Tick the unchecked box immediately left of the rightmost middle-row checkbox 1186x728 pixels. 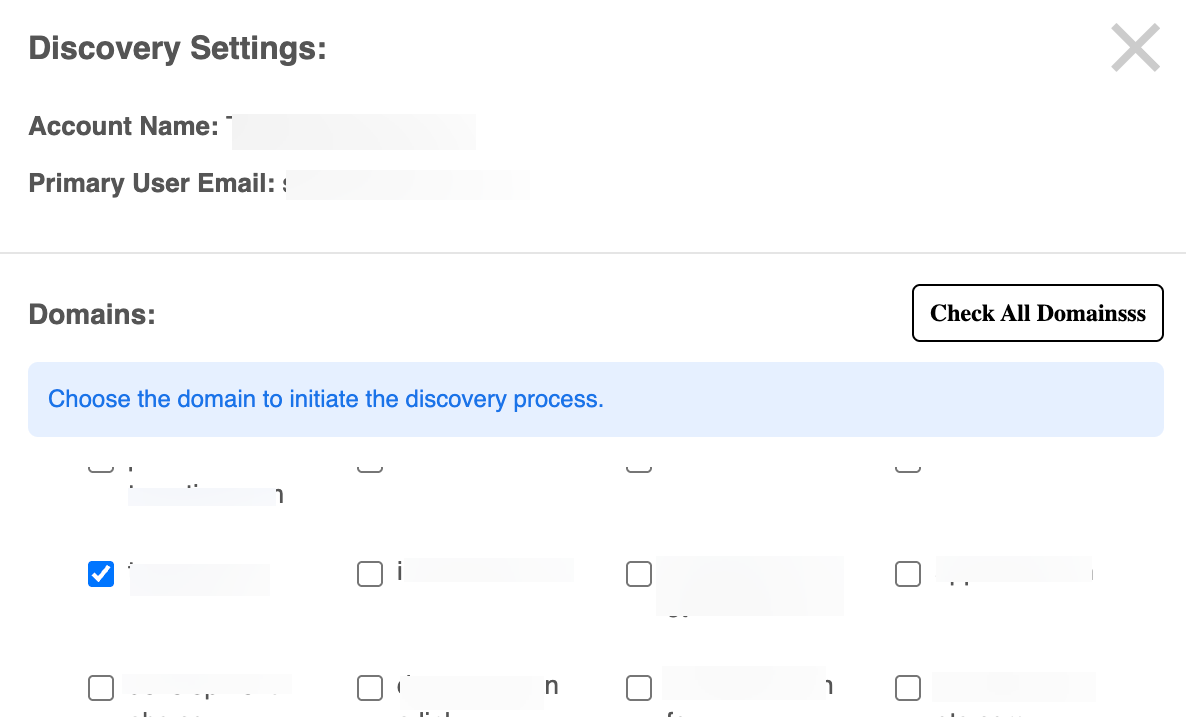click(x=639, y=574)
